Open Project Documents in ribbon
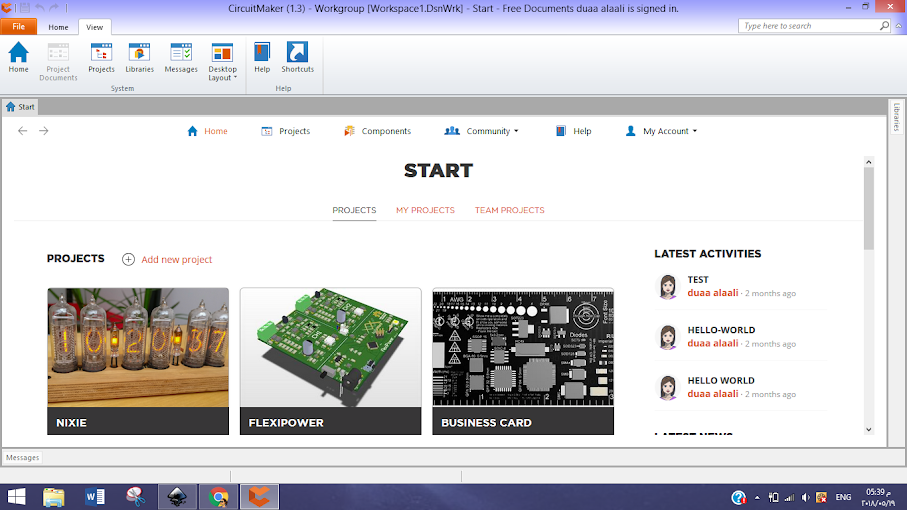Viewport: 907px width, 510px height. 58,61
